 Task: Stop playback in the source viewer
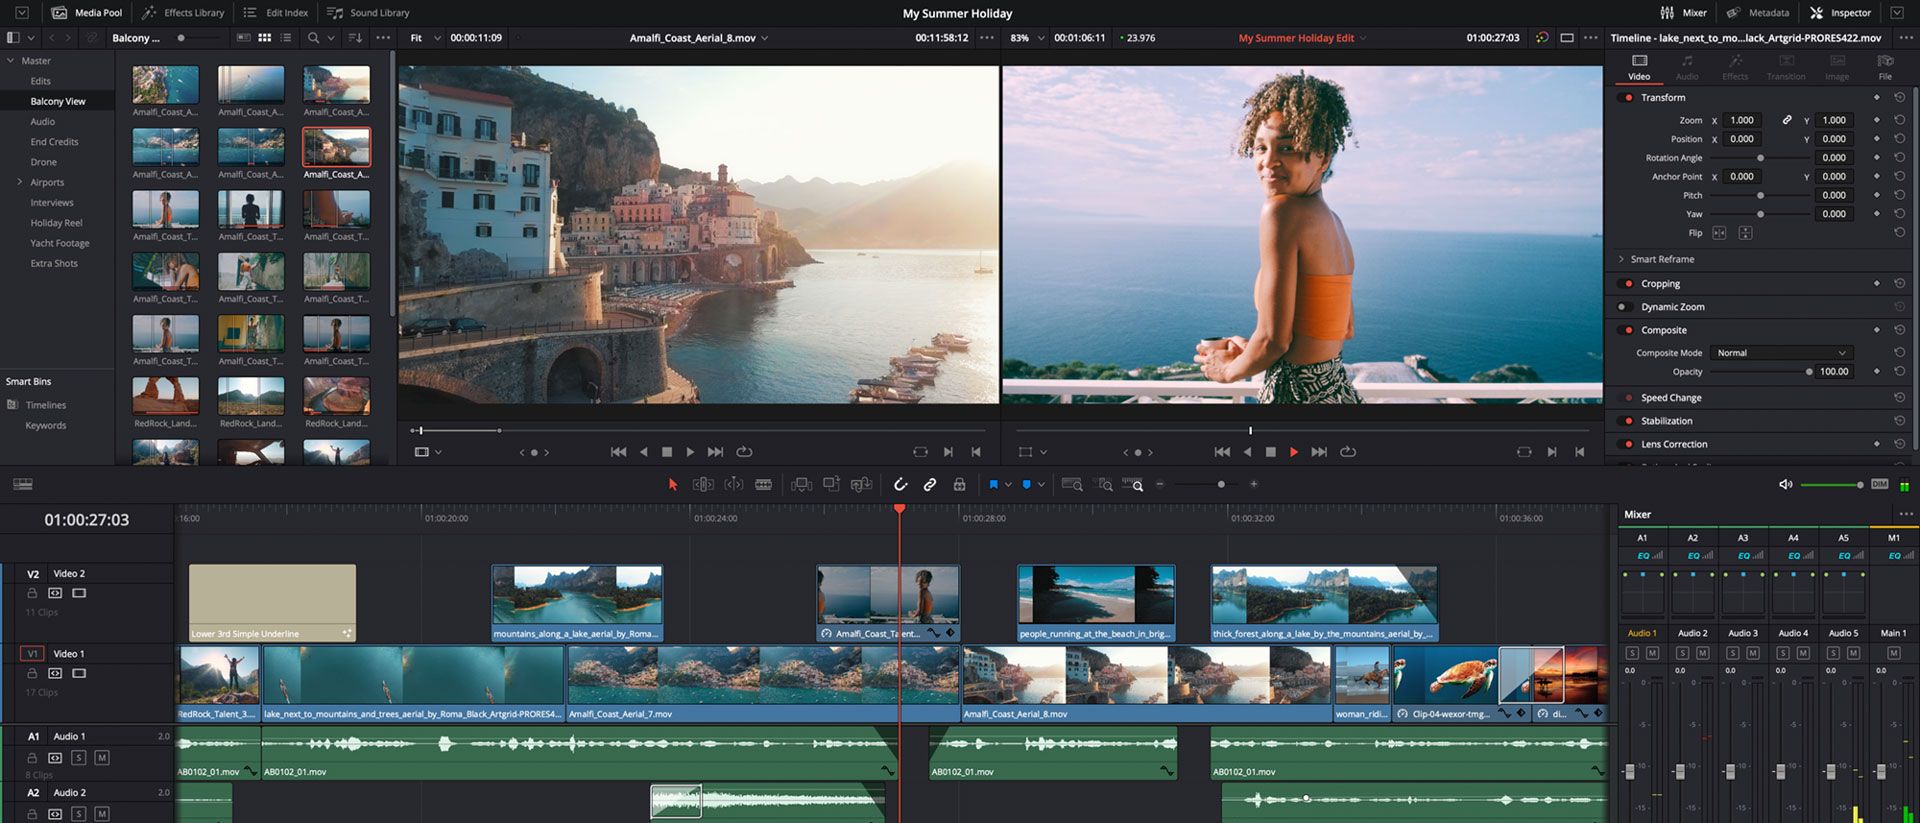click(667, 452)
